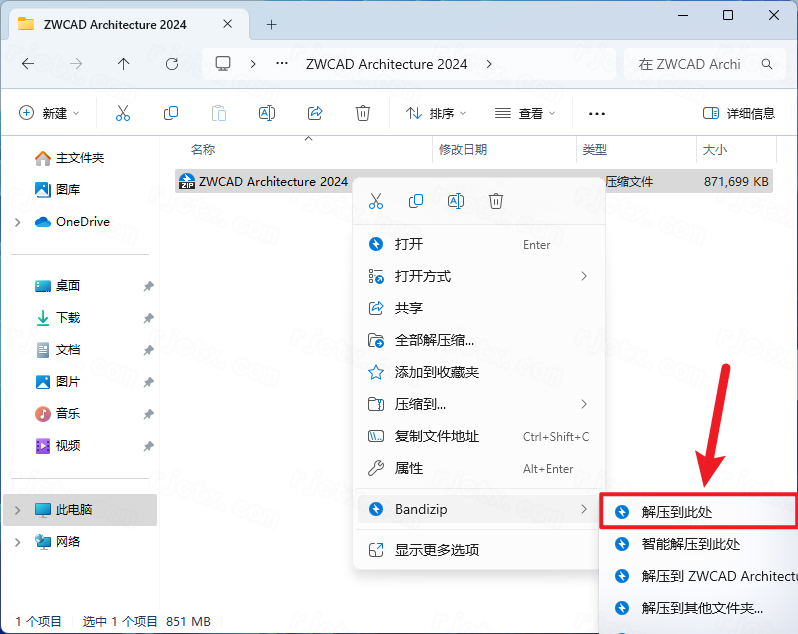Open 下载 folder in sidebar
The height and width of the screenshot is (634, 798).
[x=68, y=318]
